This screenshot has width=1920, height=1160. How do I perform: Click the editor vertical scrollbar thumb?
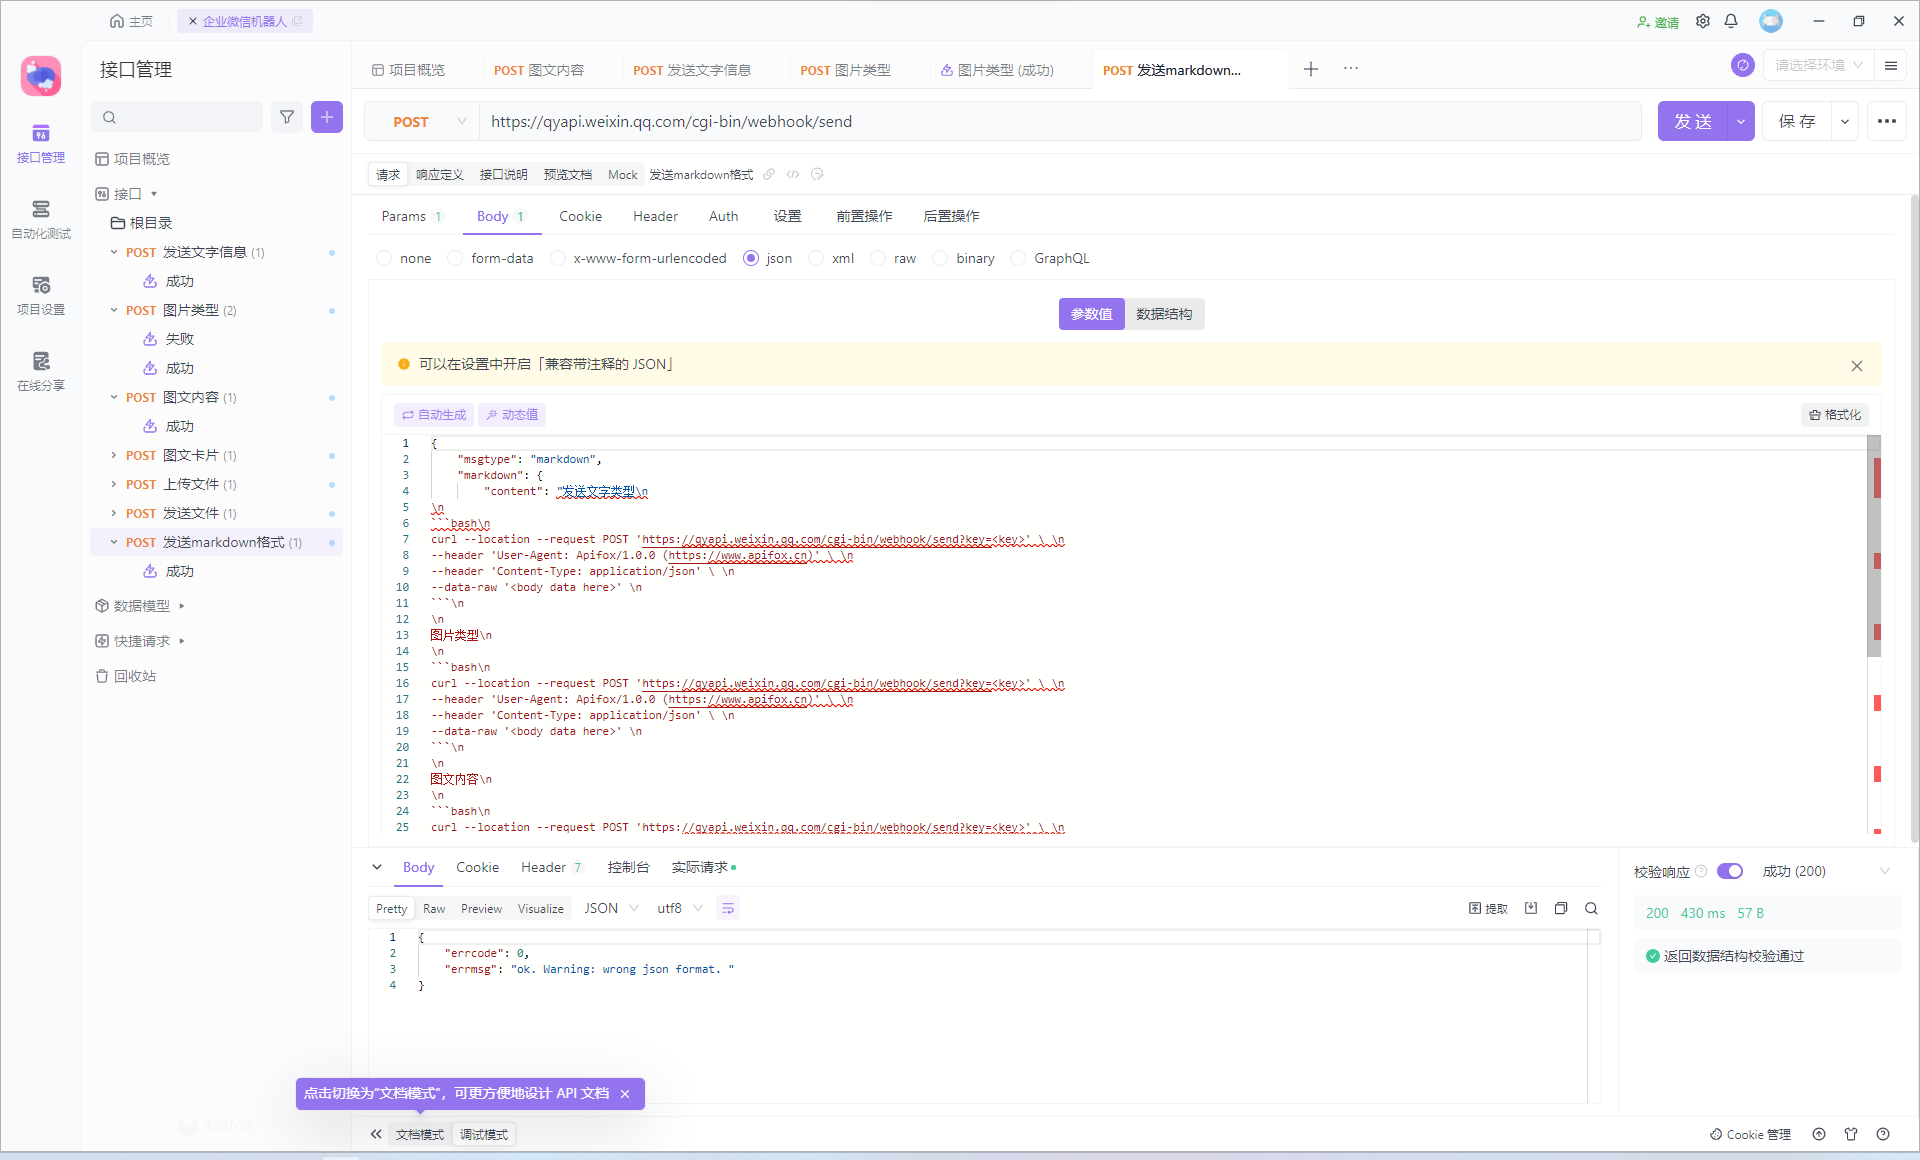[1874, 546]
